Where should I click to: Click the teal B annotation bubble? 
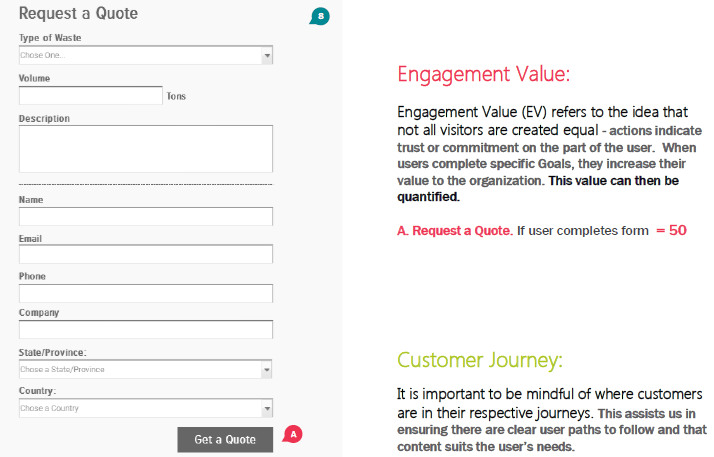point(320,16)
